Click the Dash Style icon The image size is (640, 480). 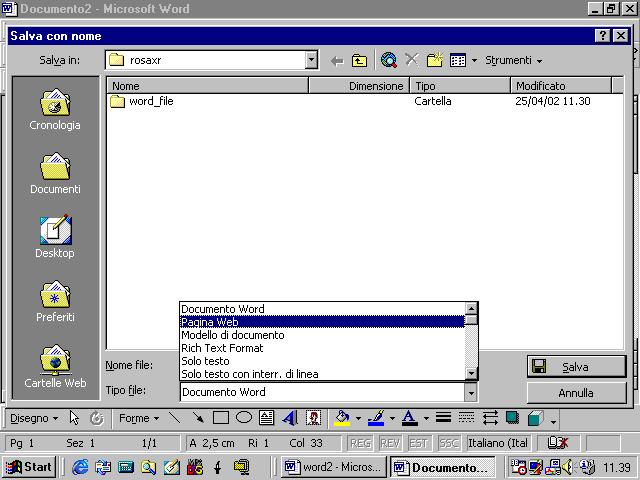coord(466,418)
